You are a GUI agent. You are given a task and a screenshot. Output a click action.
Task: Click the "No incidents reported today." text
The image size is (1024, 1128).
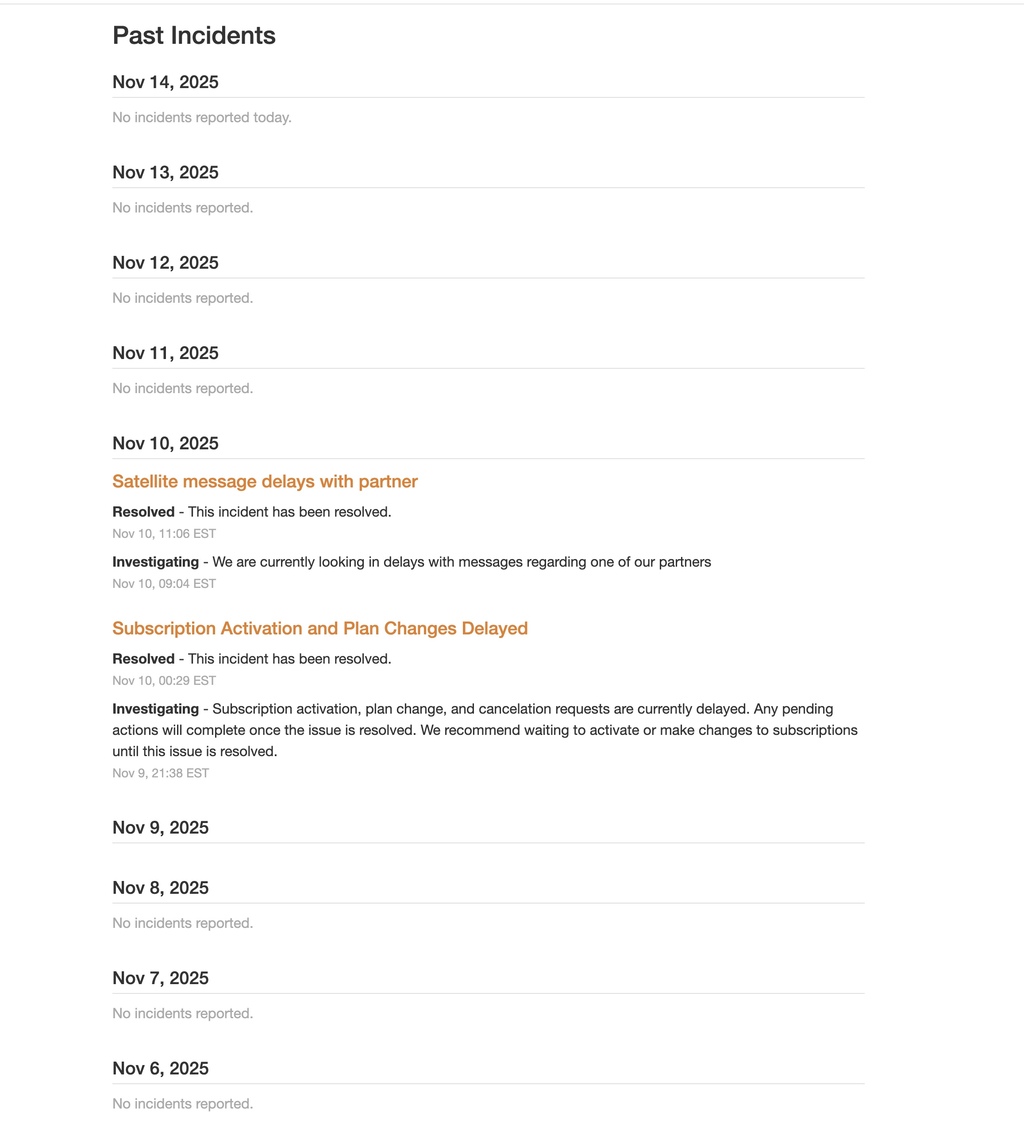202,118
